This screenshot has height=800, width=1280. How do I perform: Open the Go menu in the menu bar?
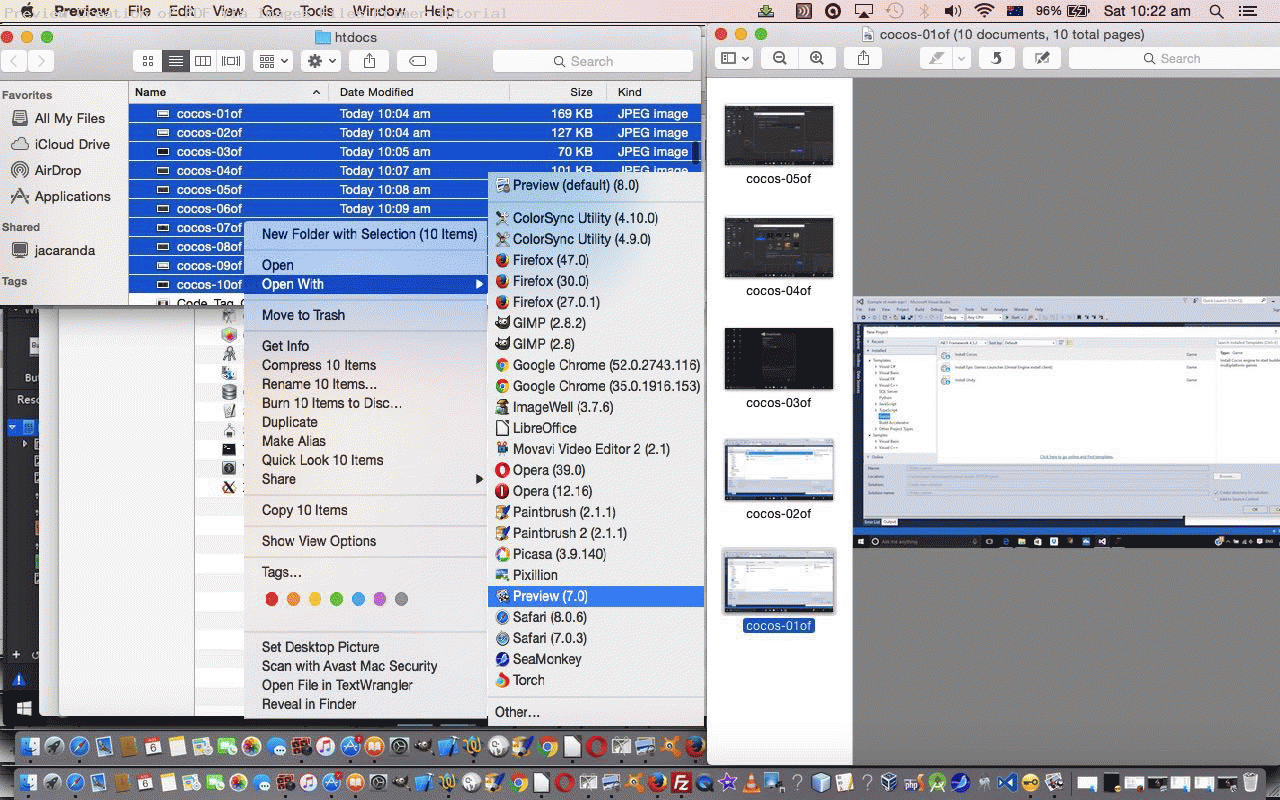[x=271, y=11]
